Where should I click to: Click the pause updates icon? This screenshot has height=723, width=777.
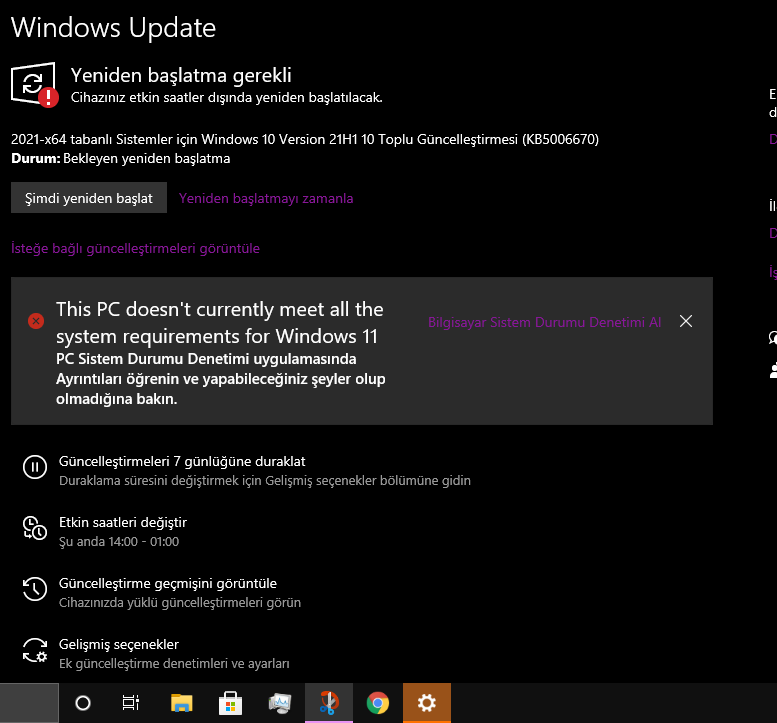(x=35, y=467)
